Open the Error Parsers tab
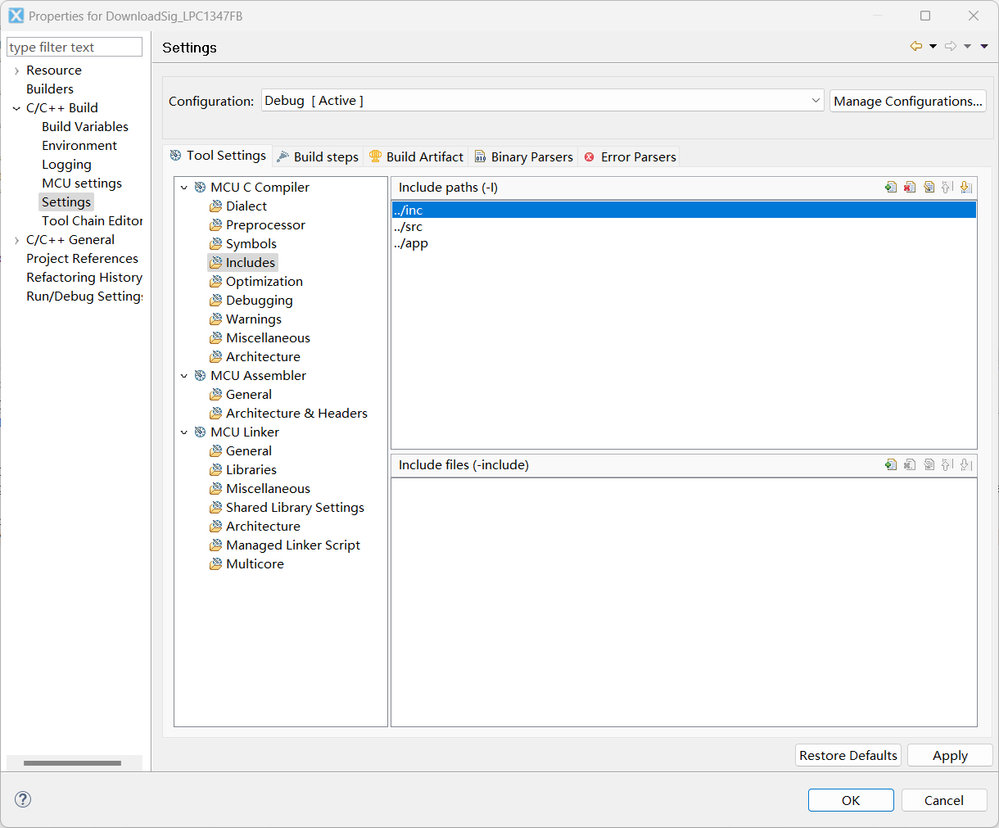The height and width of the screenshot is (828, 999). (x=629, y=157)
